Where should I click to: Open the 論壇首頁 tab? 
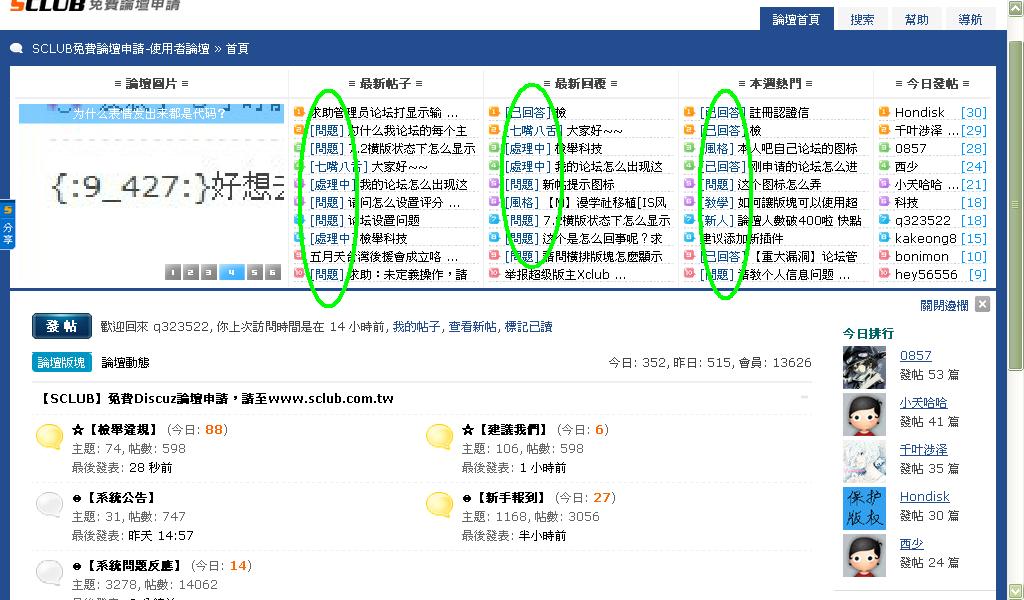[796, 19]
